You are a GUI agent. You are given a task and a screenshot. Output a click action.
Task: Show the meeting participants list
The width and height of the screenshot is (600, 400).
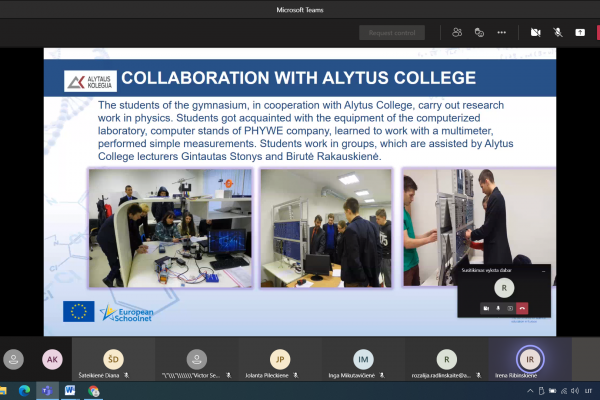coord(457,33)
